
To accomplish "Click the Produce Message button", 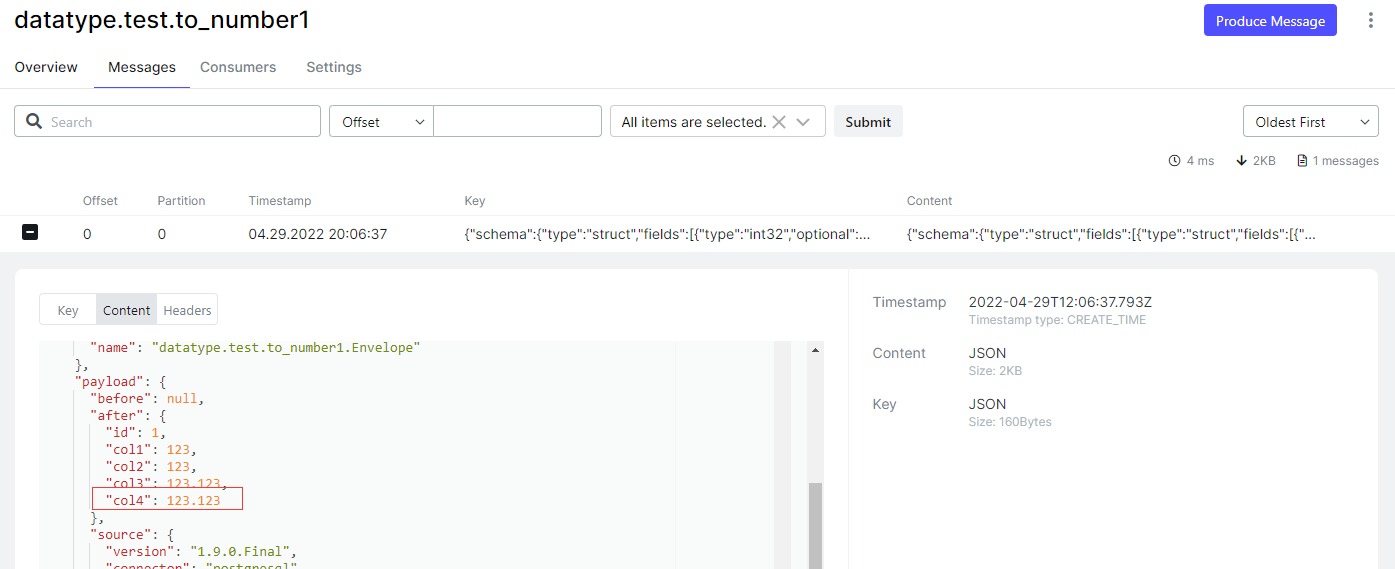I will pos(1270,20).
